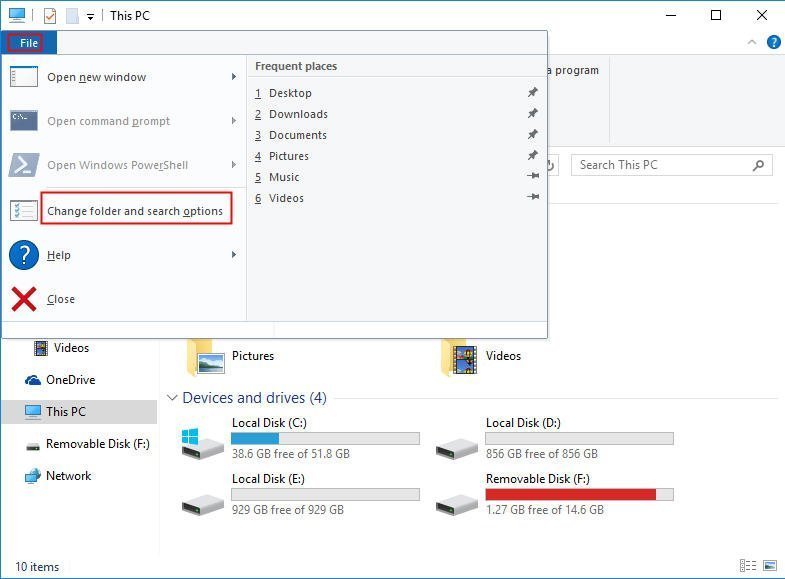Click the Network icon in sidebar
This screenshot has width=785, height=579.
click(33, 476)
